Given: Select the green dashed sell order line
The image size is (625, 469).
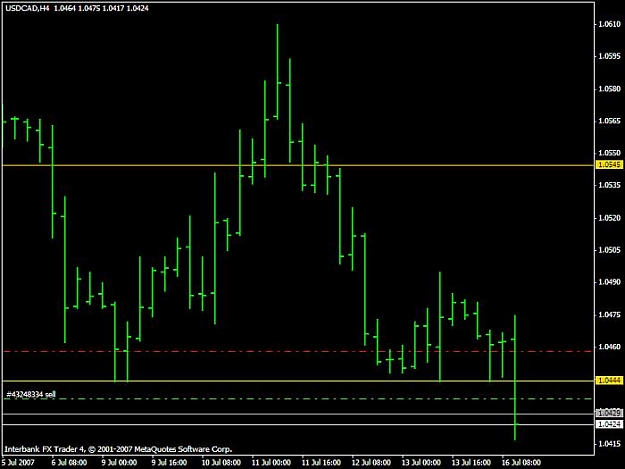Looking at the screenshot, I should coord(298,398).
